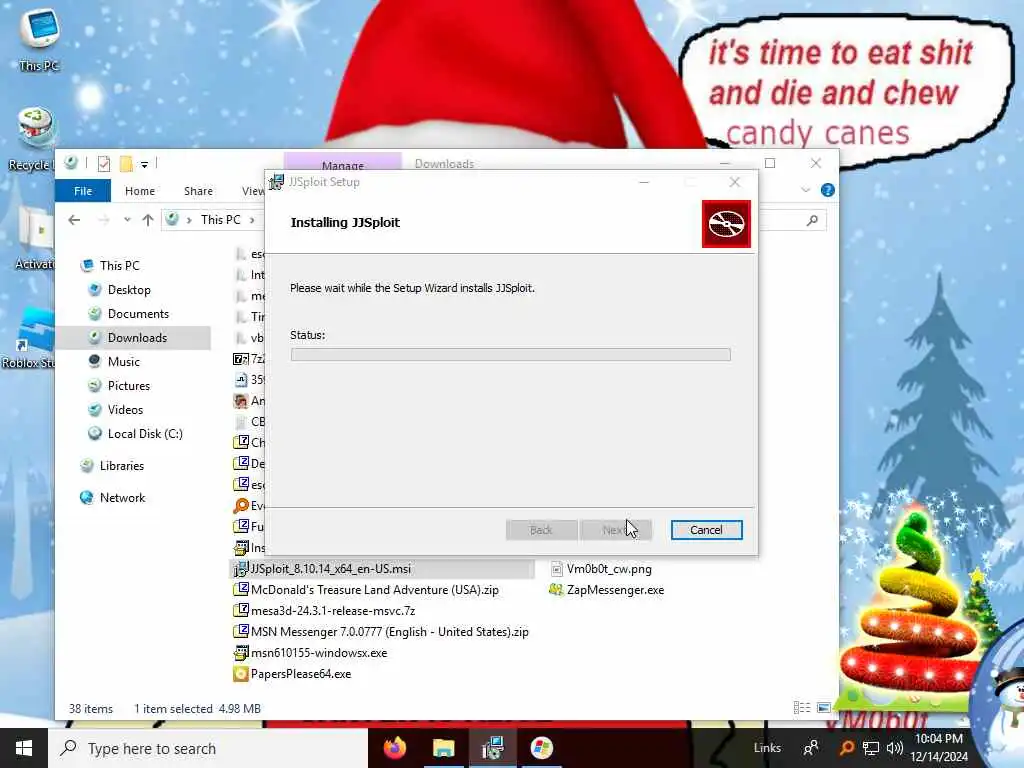This screenshot has height=768, width=1024.
Task: Open the Windows Start menu
Action: (24, 748)
